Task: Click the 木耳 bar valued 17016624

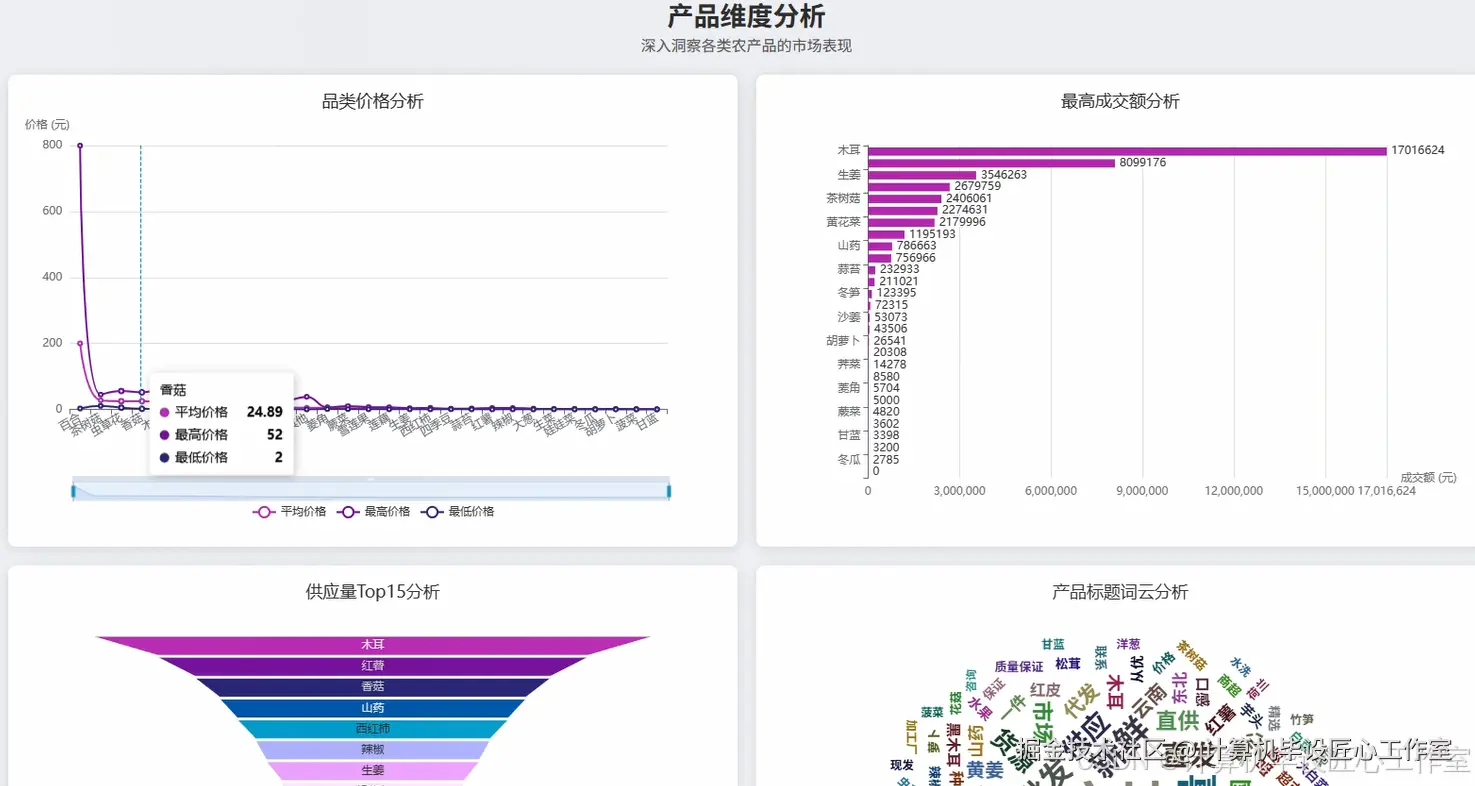Action: tap(1127, 151)
